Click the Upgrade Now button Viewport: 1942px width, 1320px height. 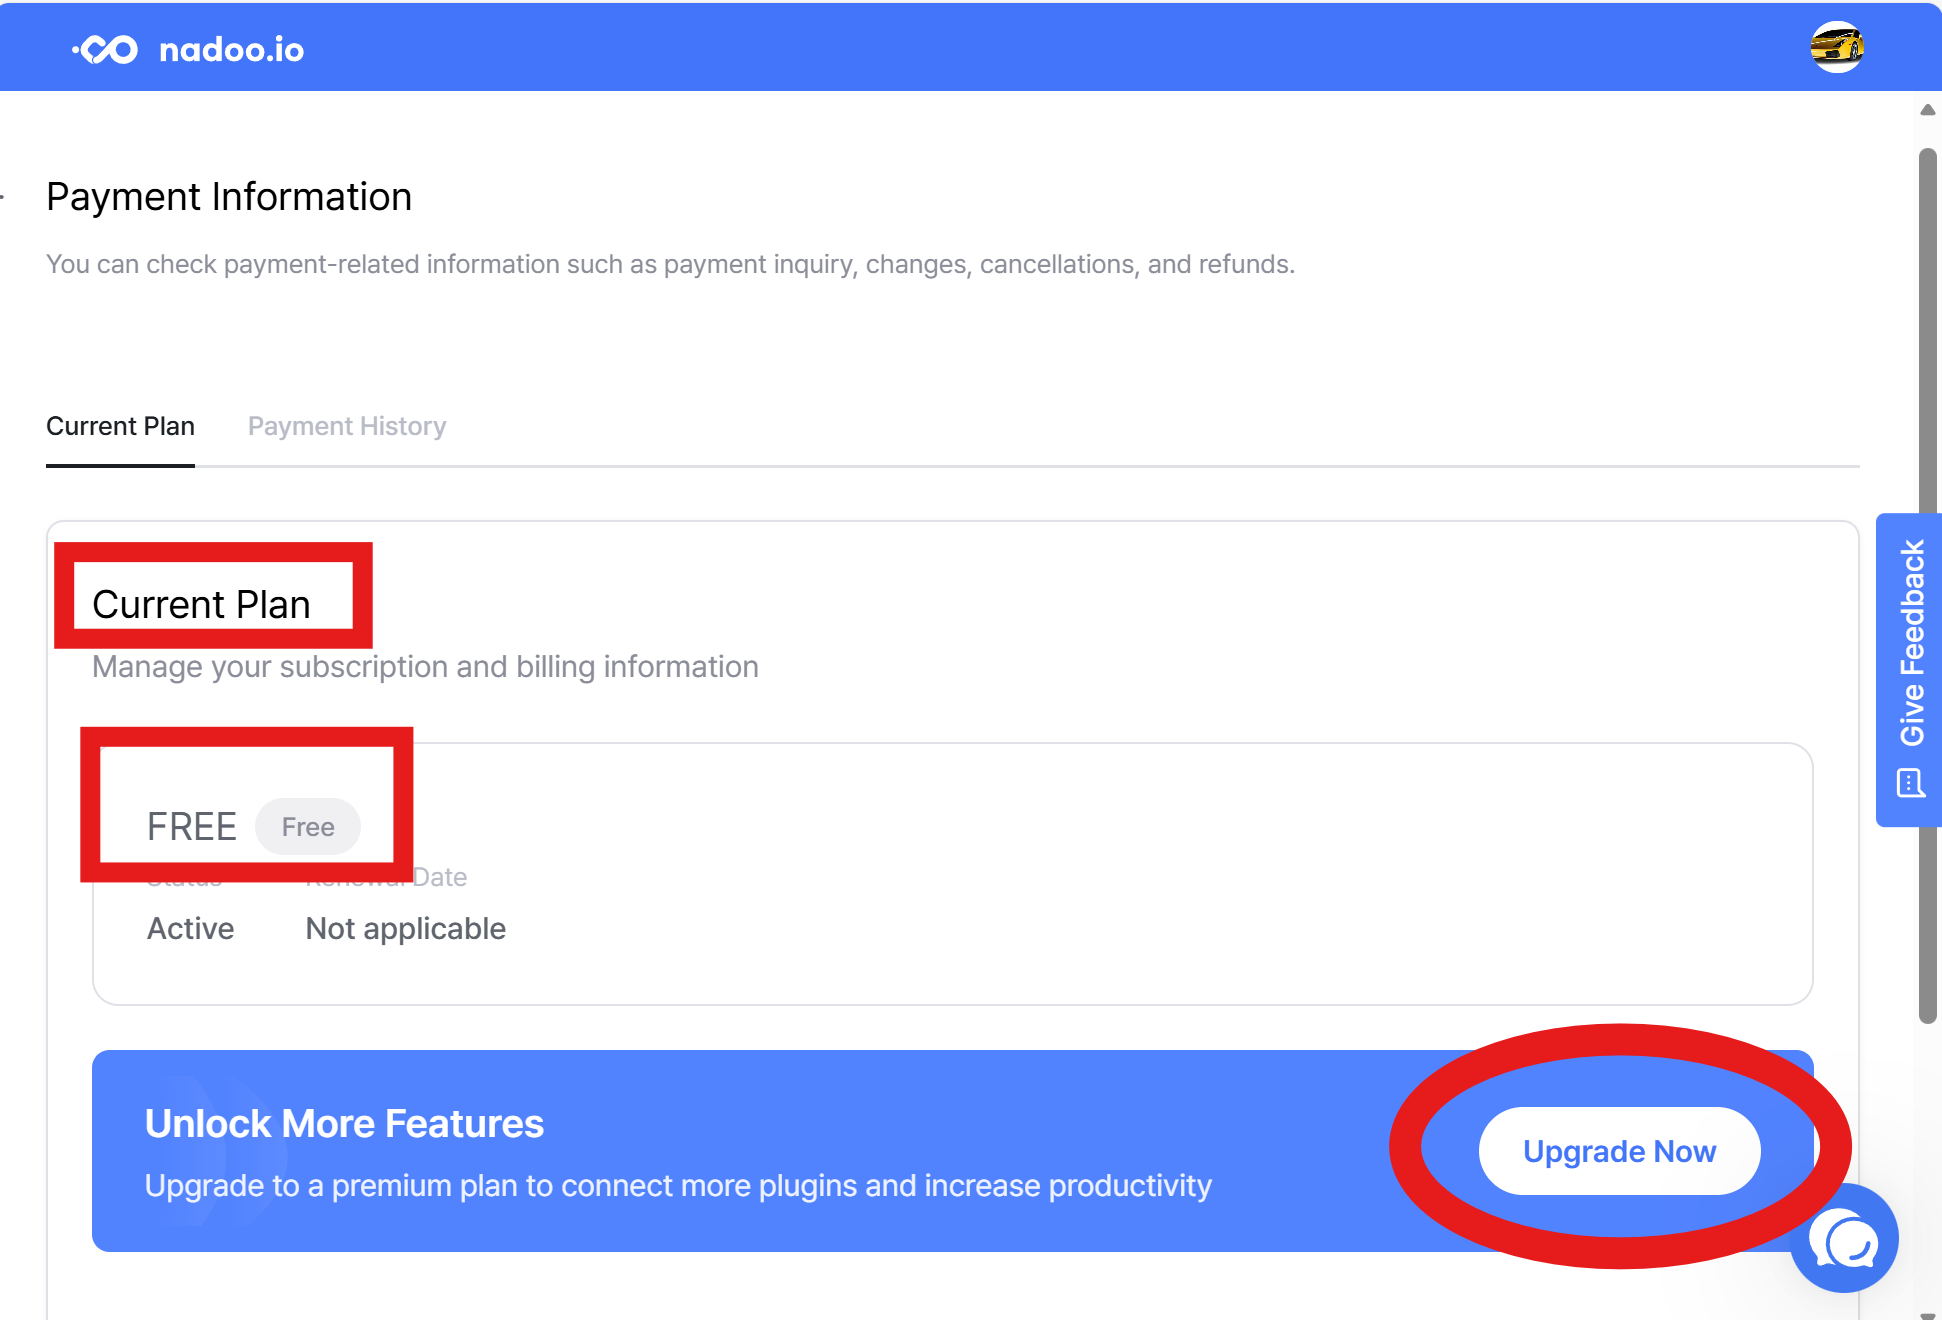1619,1151
